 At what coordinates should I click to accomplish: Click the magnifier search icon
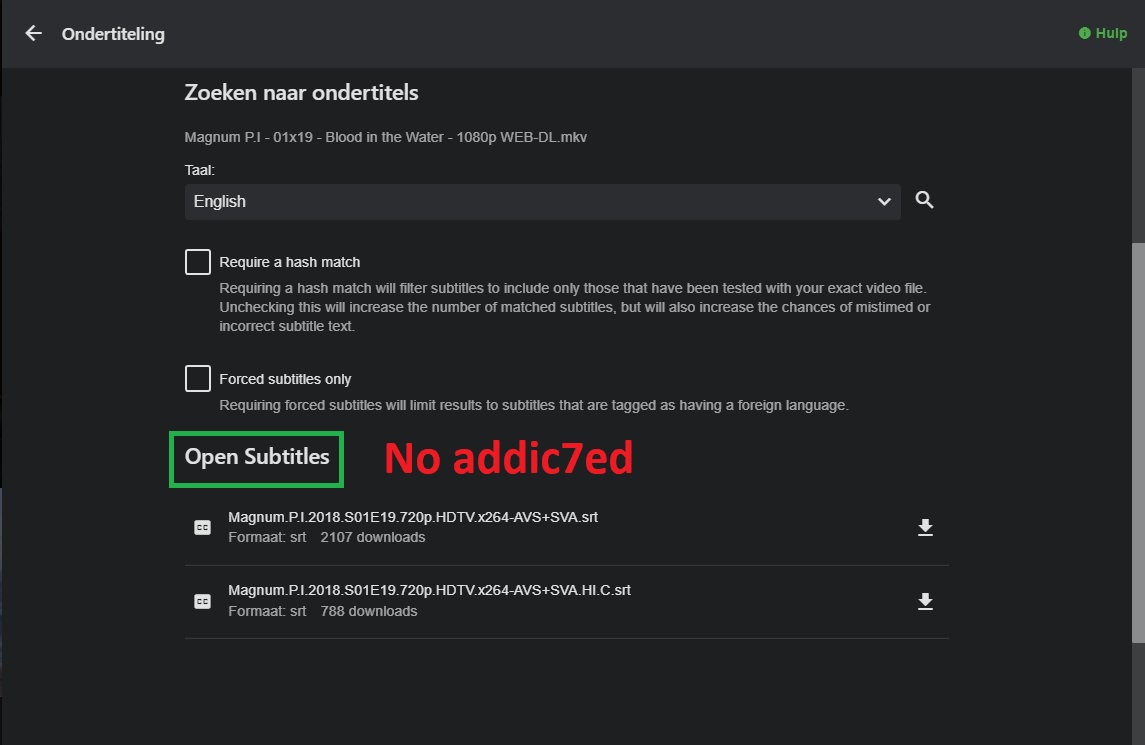click(925, 201)
